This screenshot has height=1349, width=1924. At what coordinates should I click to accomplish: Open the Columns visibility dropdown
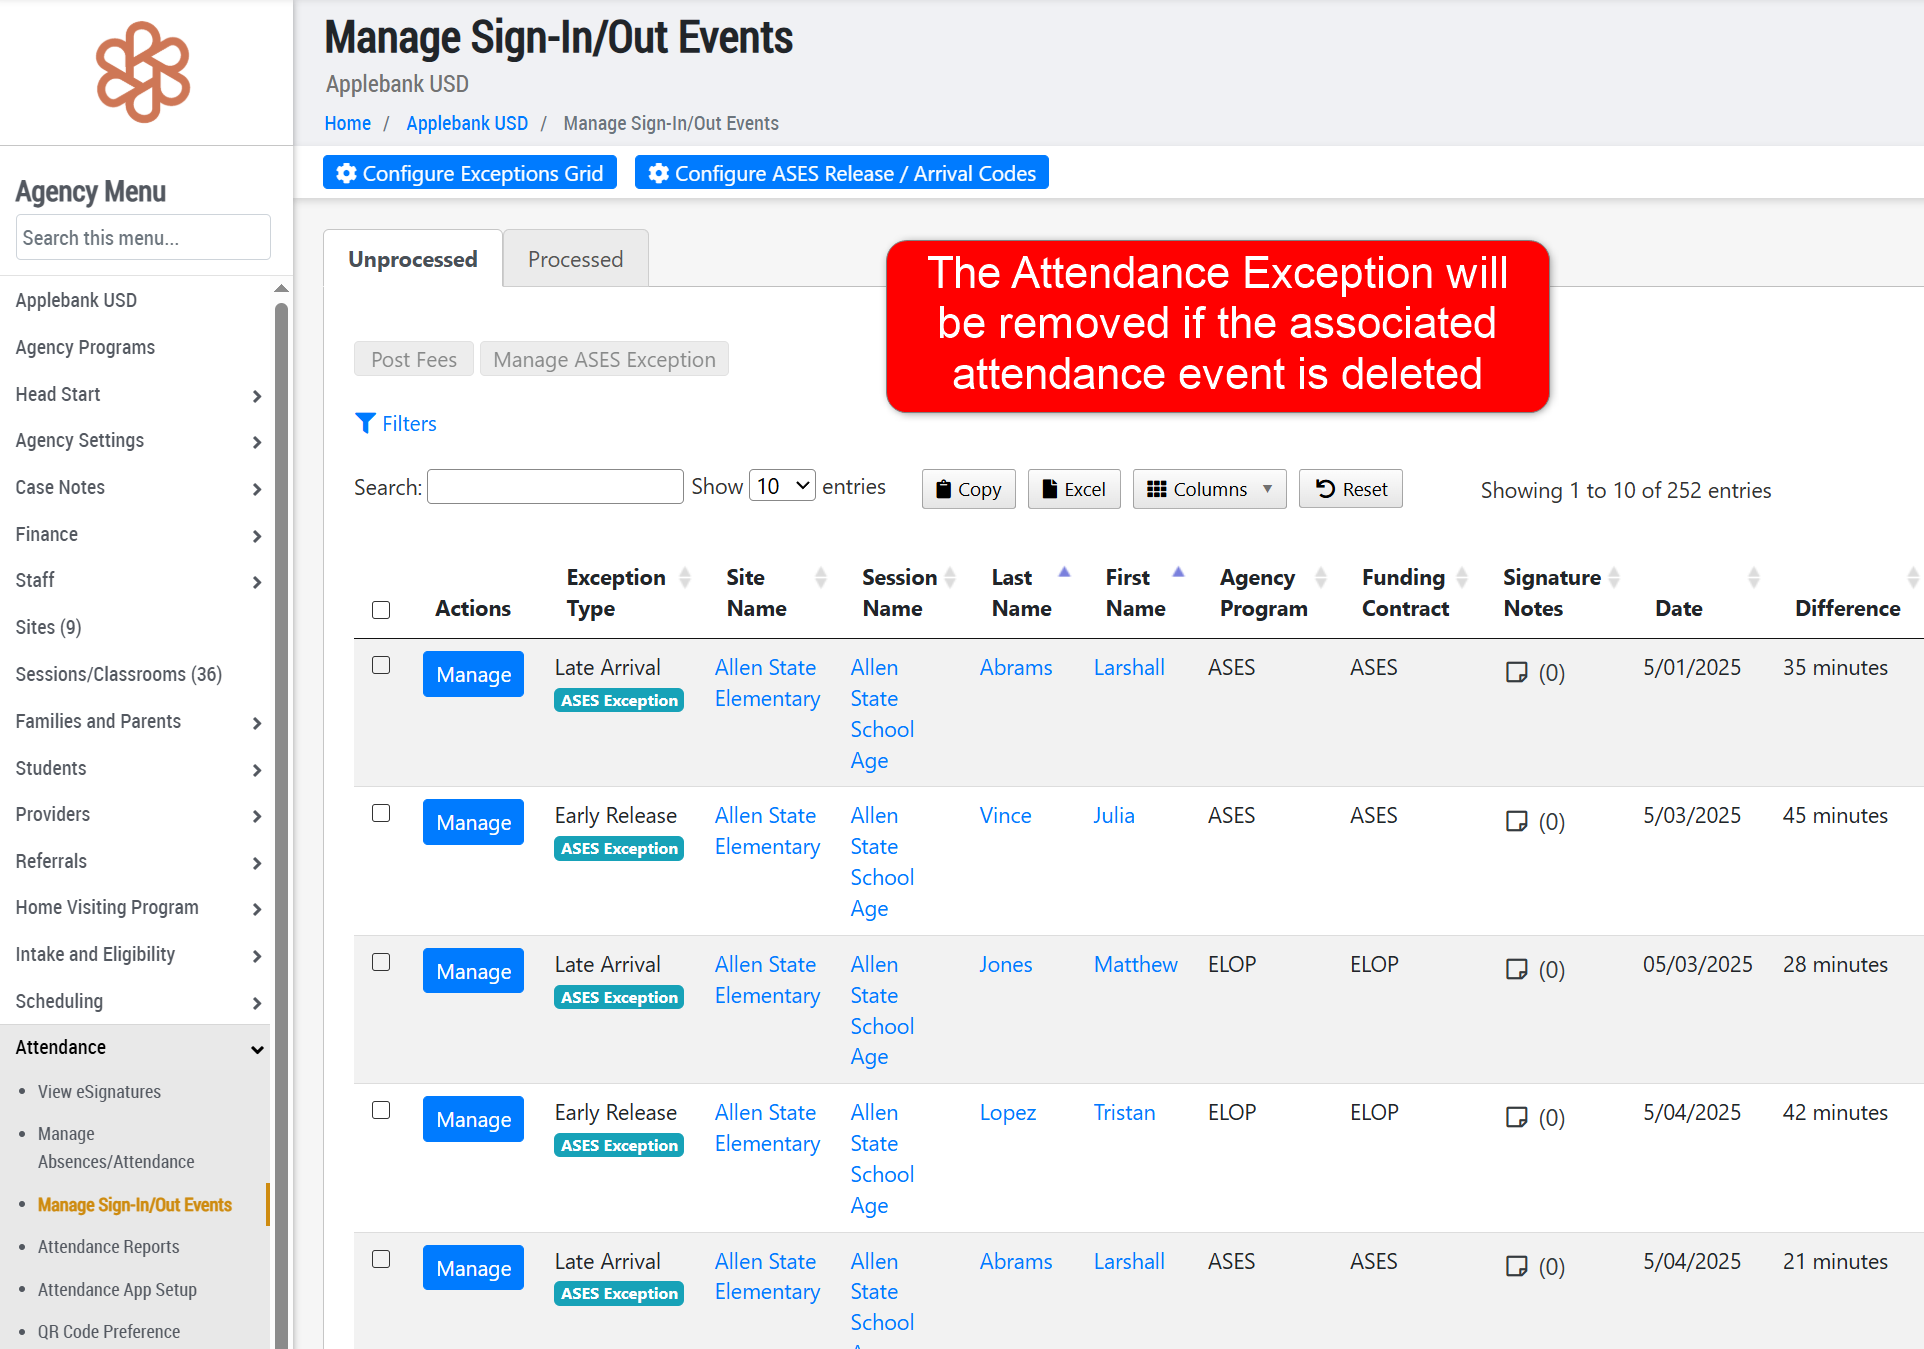[x=1208, y=489]
